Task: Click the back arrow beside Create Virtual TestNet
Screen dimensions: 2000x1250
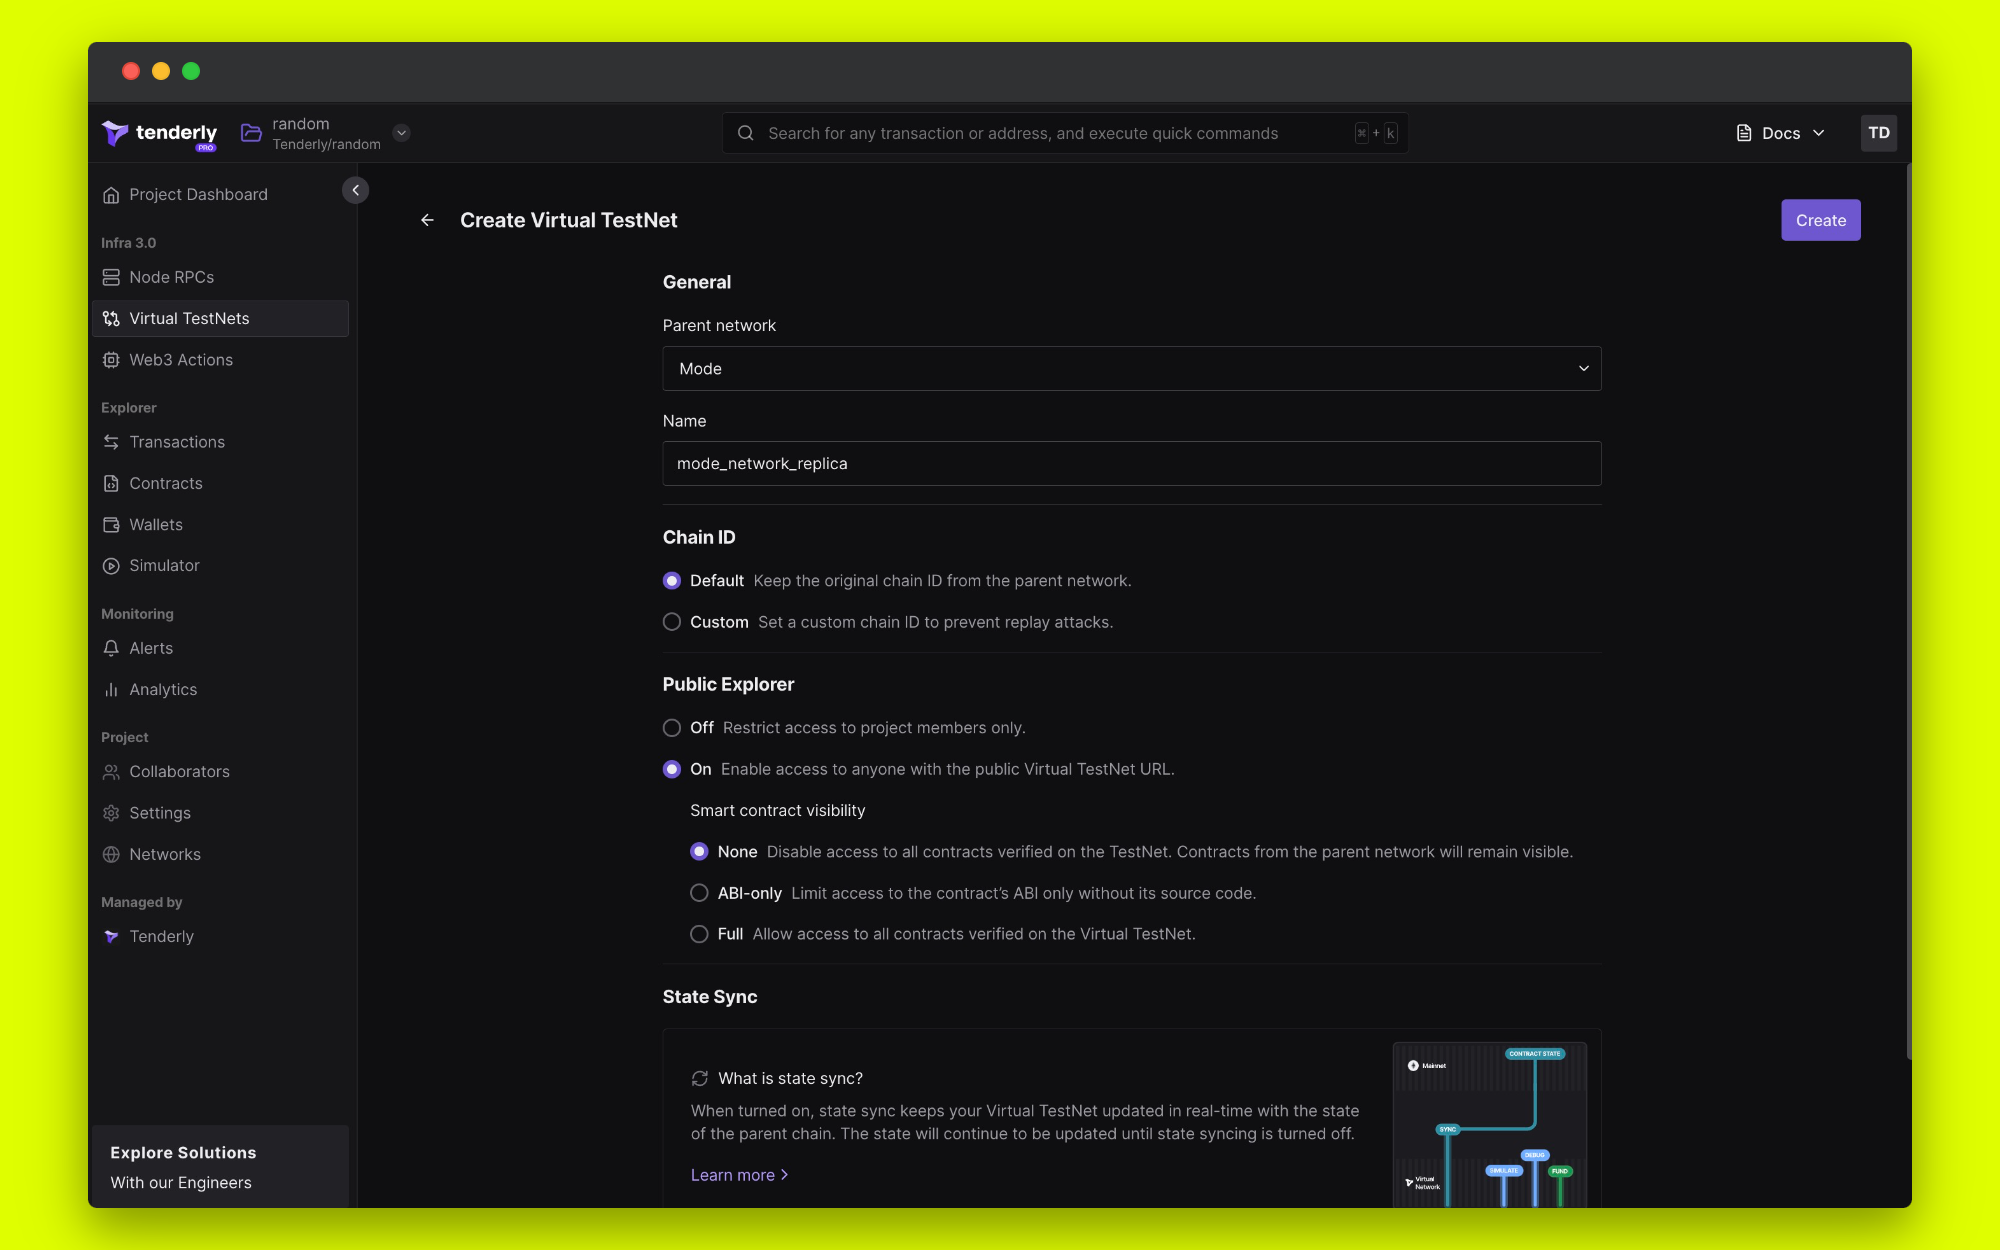Action: click(x=427, y=220)
